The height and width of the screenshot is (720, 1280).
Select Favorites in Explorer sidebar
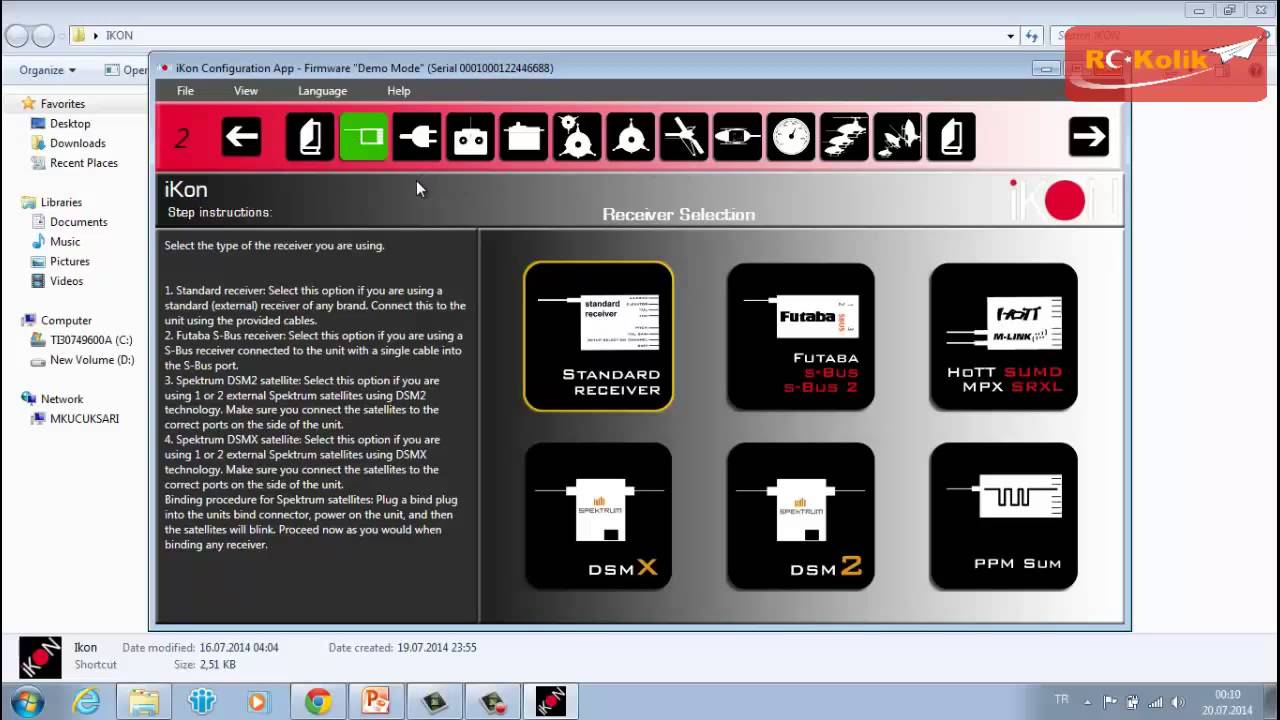point(62,104)
